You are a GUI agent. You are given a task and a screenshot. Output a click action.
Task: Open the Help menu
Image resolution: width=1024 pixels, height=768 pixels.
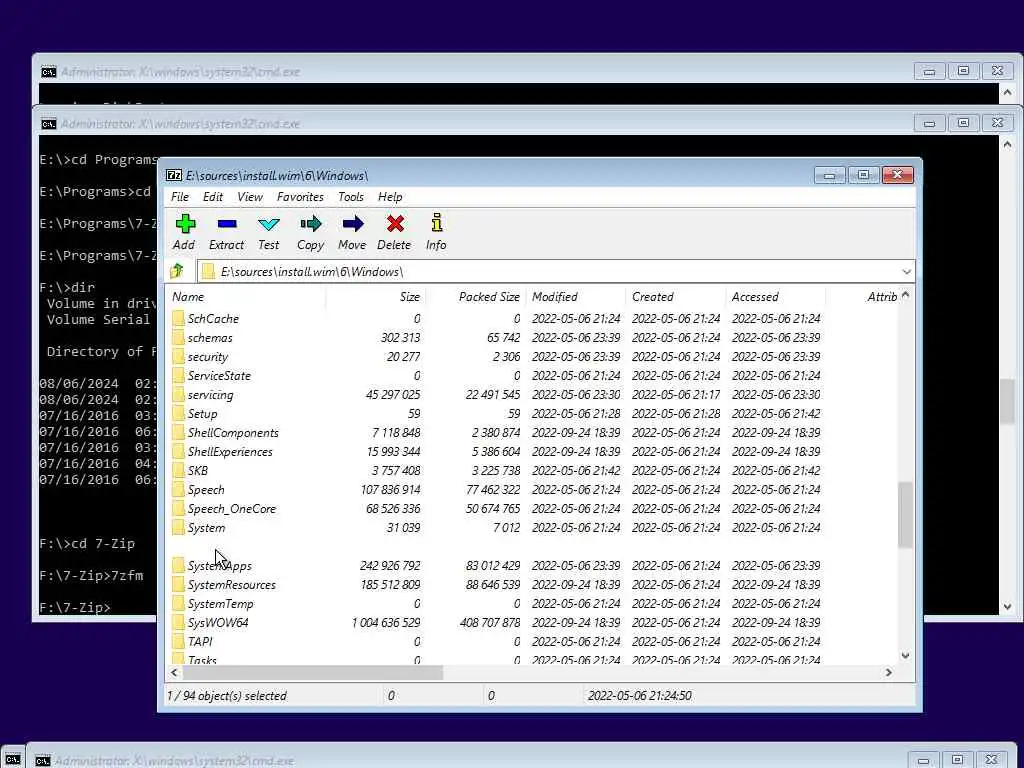[390, 197]
